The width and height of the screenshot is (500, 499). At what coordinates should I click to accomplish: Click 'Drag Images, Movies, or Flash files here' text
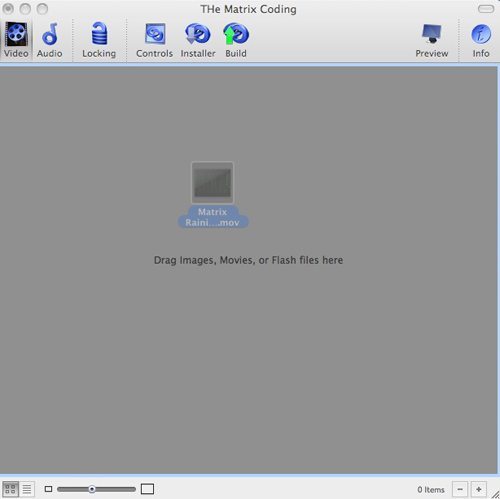(x=248, y=260)
